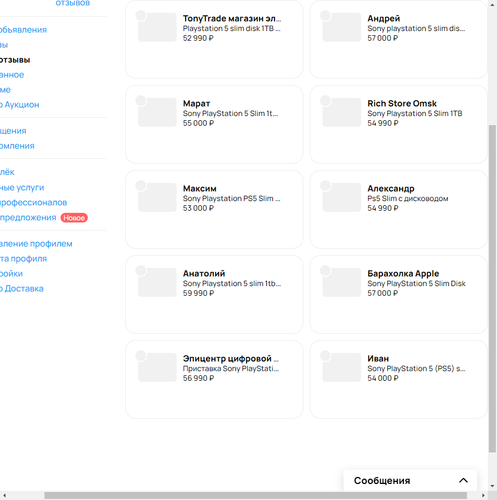Go to объявления in sidebar
The width and height of the screenshot is (497, 500).
(23, 30)
